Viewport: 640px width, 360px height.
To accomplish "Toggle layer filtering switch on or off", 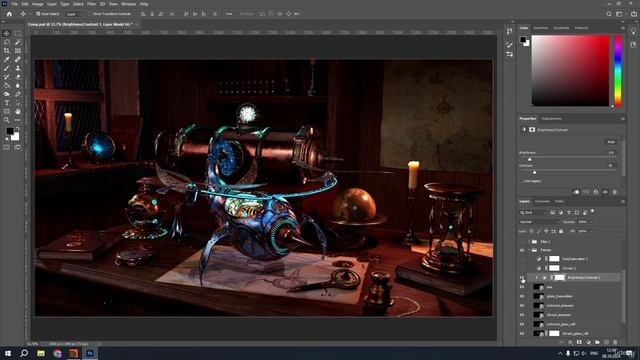I will click(x=592, y=211).
